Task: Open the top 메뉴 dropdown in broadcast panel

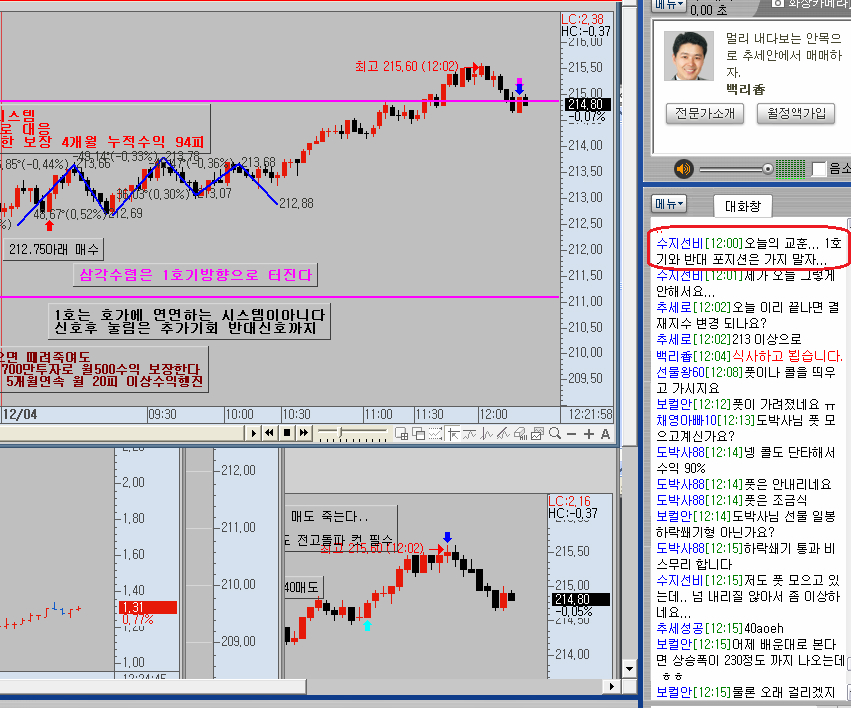Action: tap(670, 5)
